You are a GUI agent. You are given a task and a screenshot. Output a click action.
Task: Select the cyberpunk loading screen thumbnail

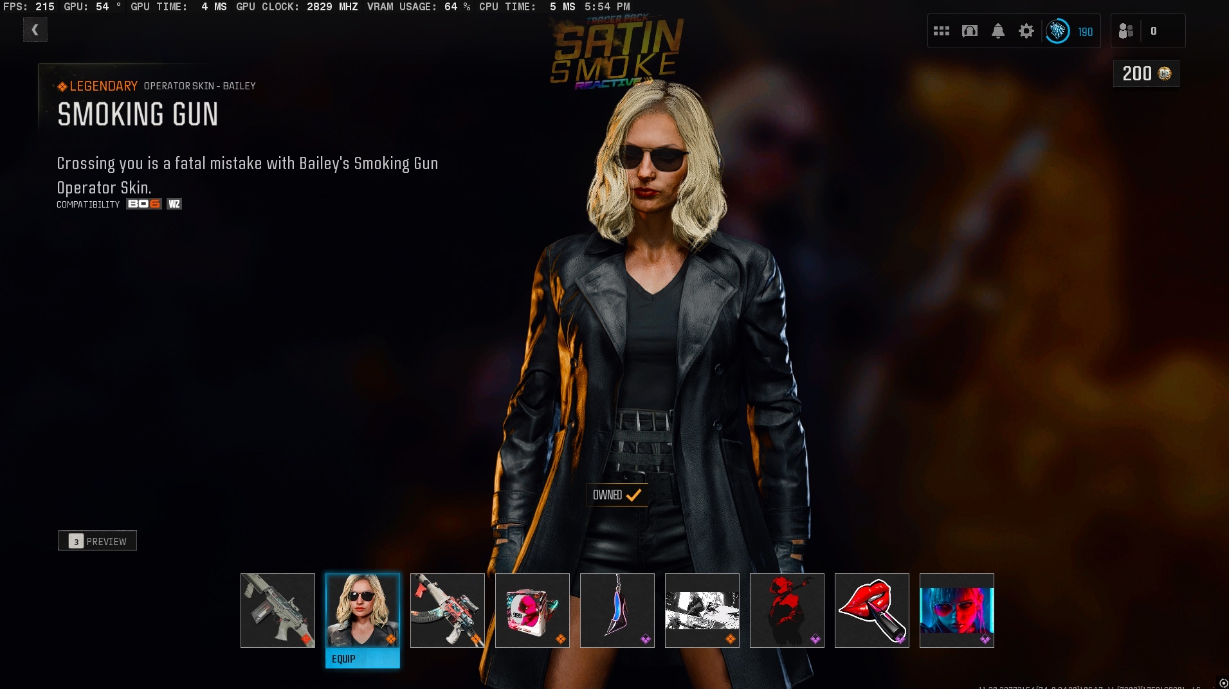(x=956, y=610)
